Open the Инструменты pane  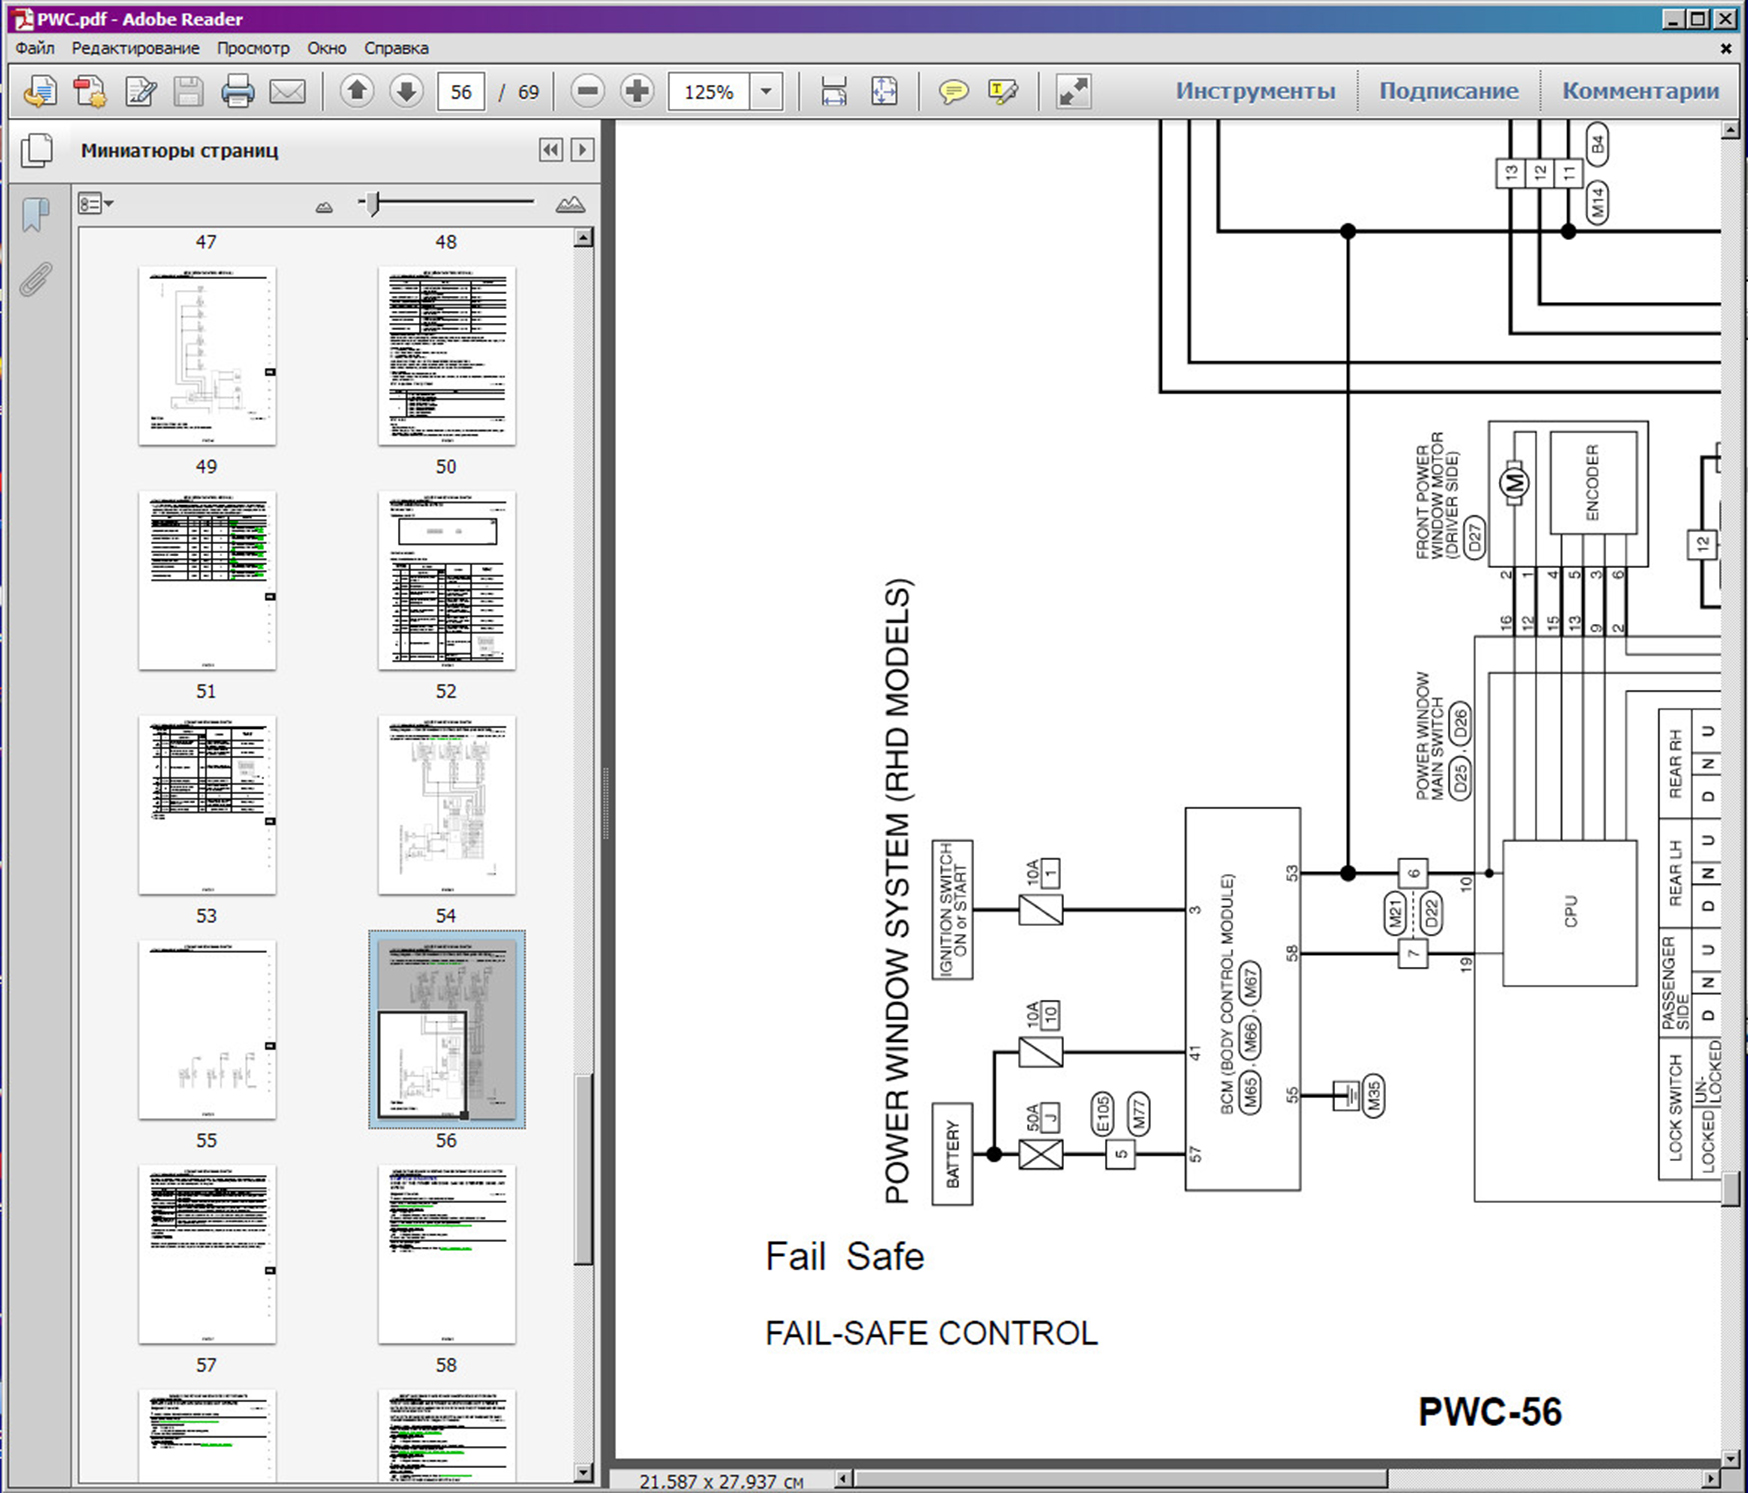pos(1255,91)
